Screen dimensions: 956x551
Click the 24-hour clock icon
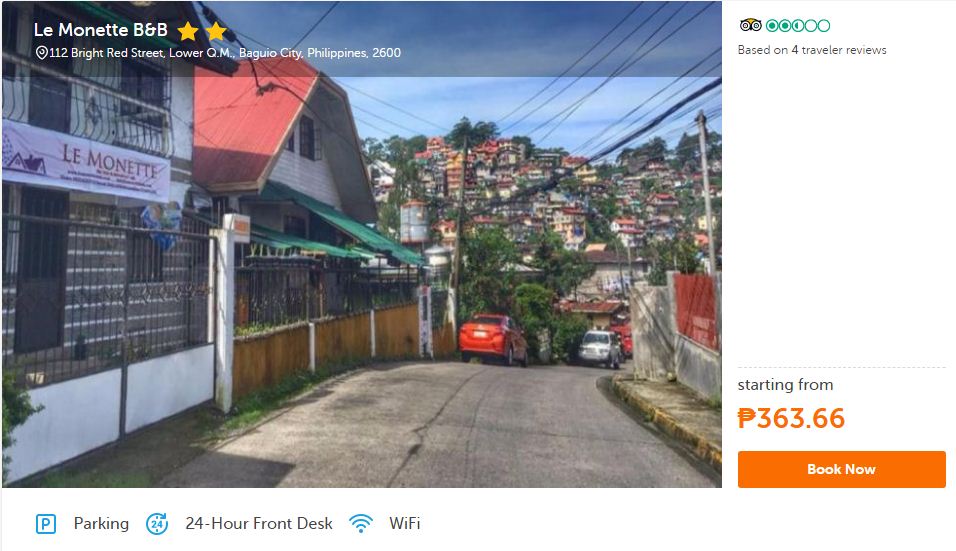click(157, 524)
